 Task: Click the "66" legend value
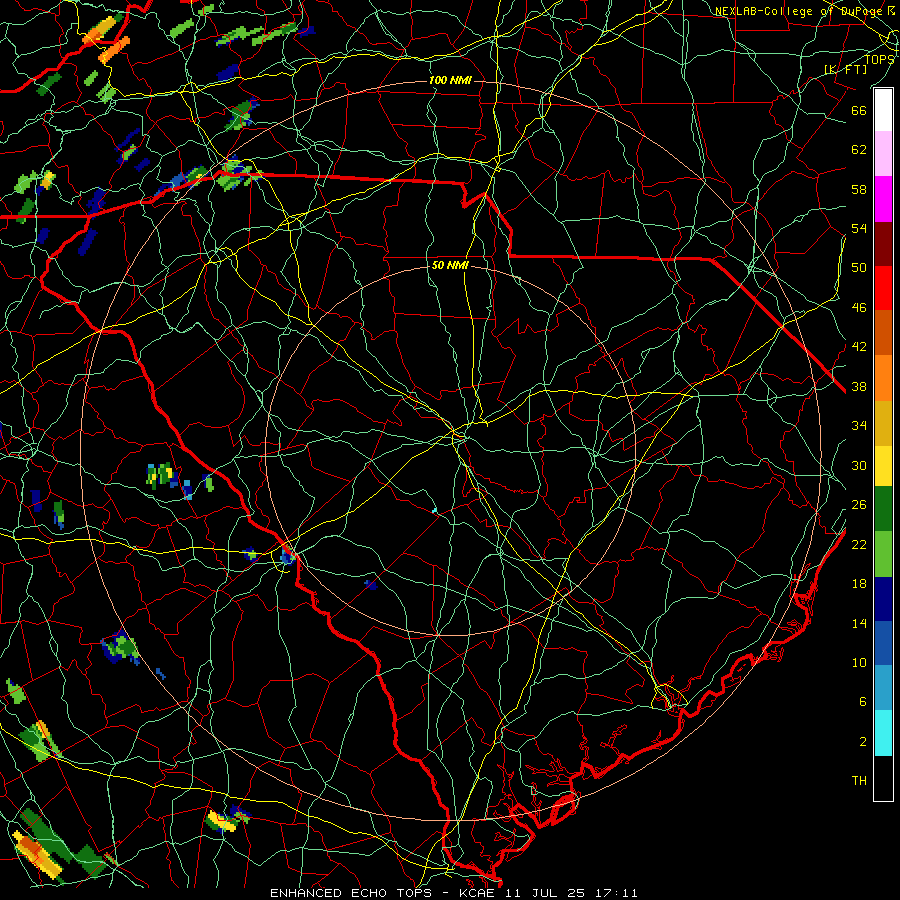[859, 110]
